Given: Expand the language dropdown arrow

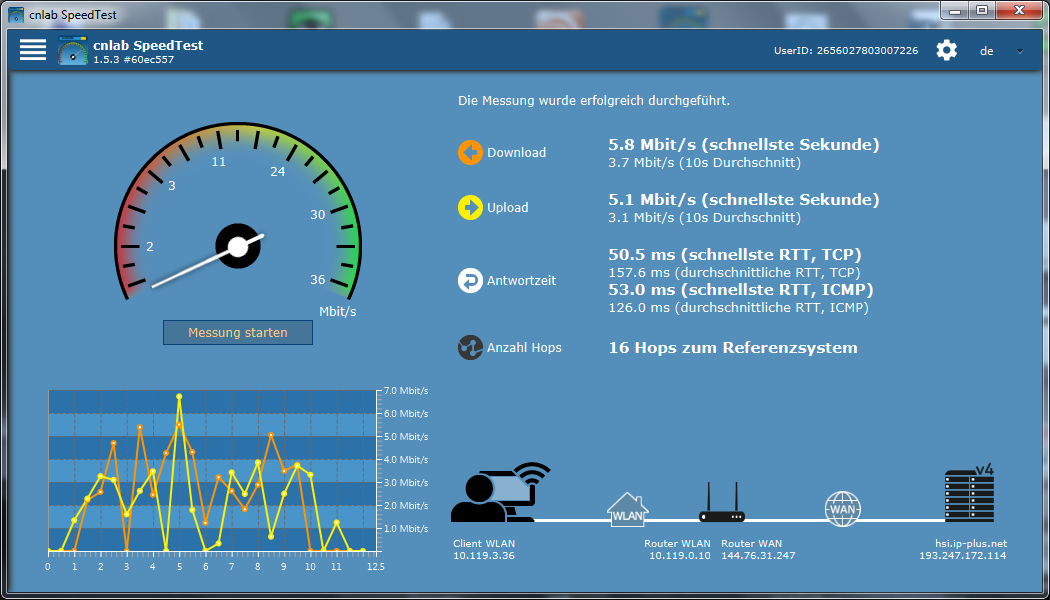Looking at the screenshot, I should tap(1020, 51).
